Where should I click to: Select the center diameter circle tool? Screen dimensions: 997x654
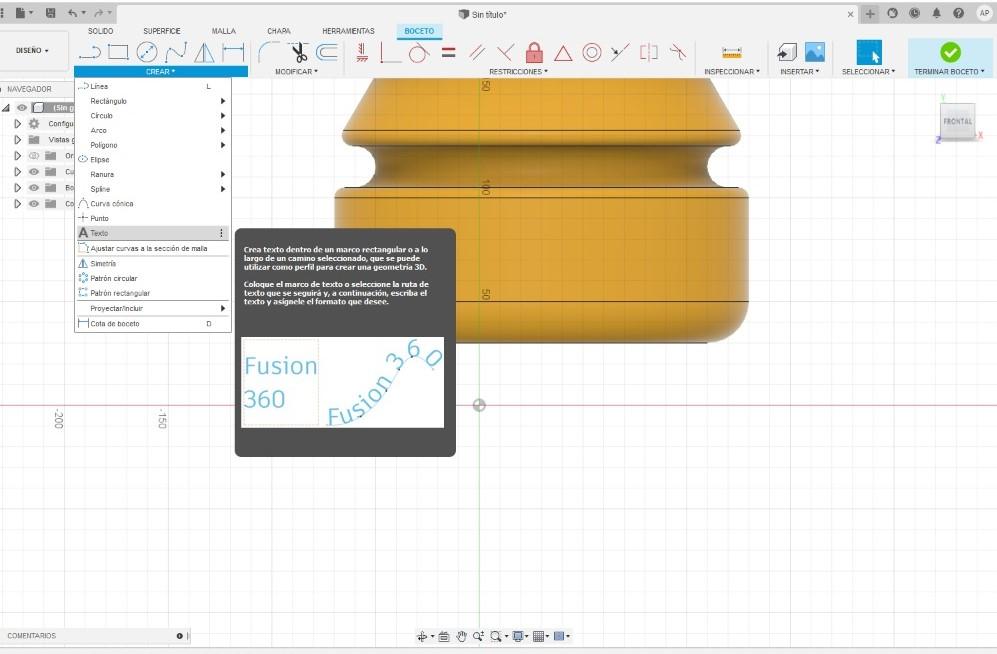coord(147,52)
